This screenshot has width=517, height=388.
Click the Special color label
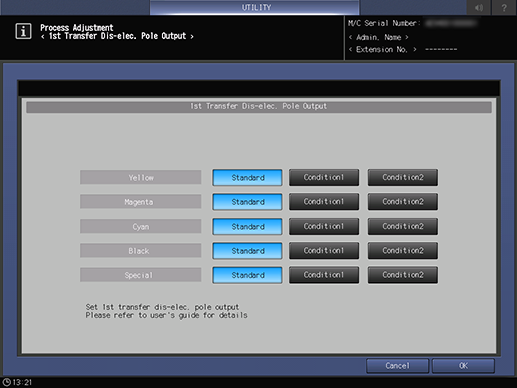(141, 275)
